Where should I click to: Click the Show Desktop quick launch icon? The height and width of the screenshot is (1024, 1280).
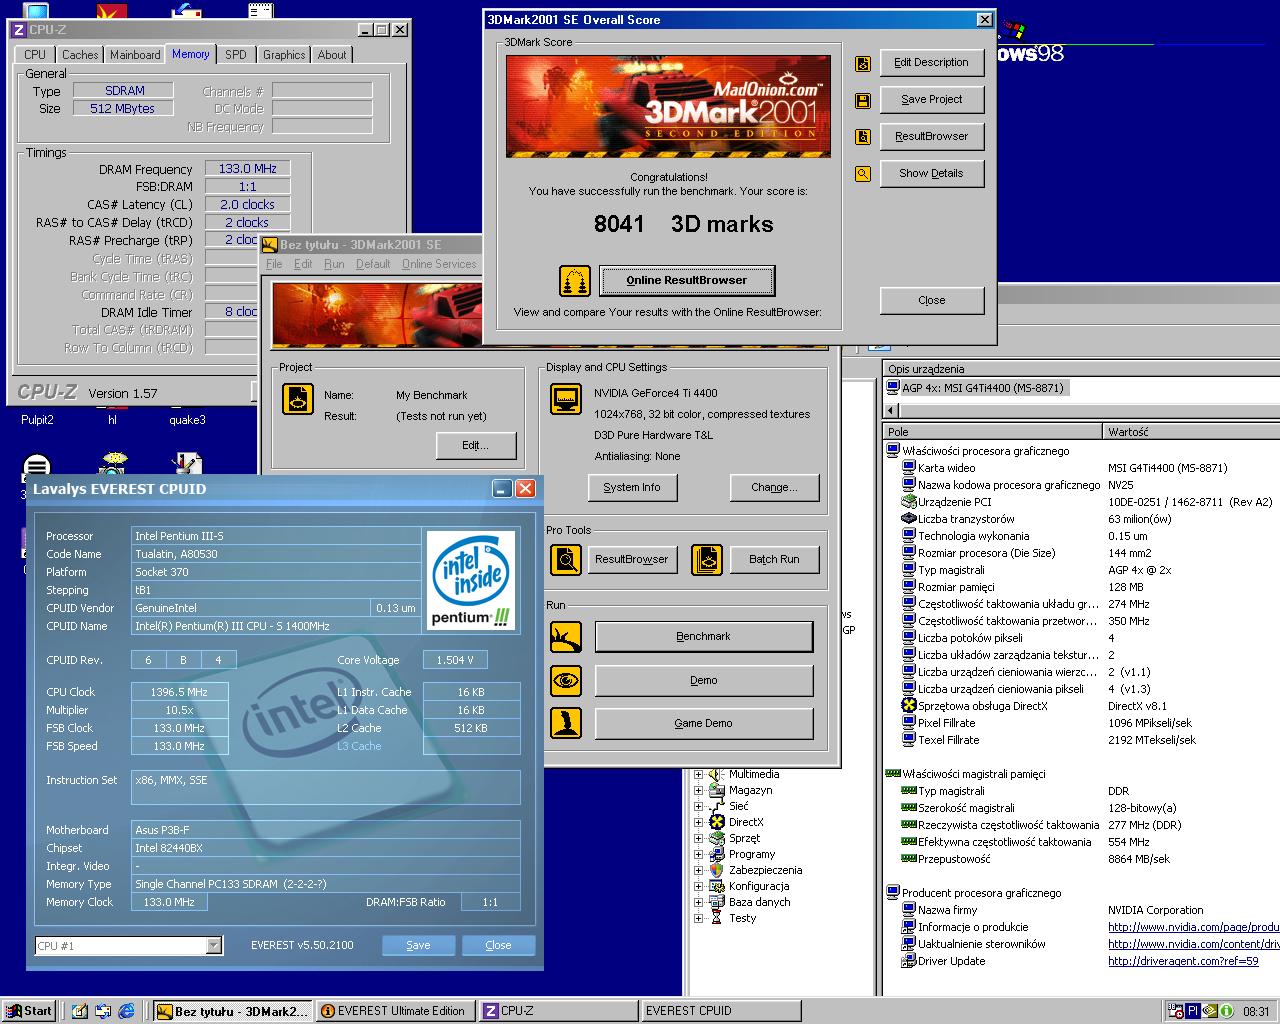coord(80,1011)
